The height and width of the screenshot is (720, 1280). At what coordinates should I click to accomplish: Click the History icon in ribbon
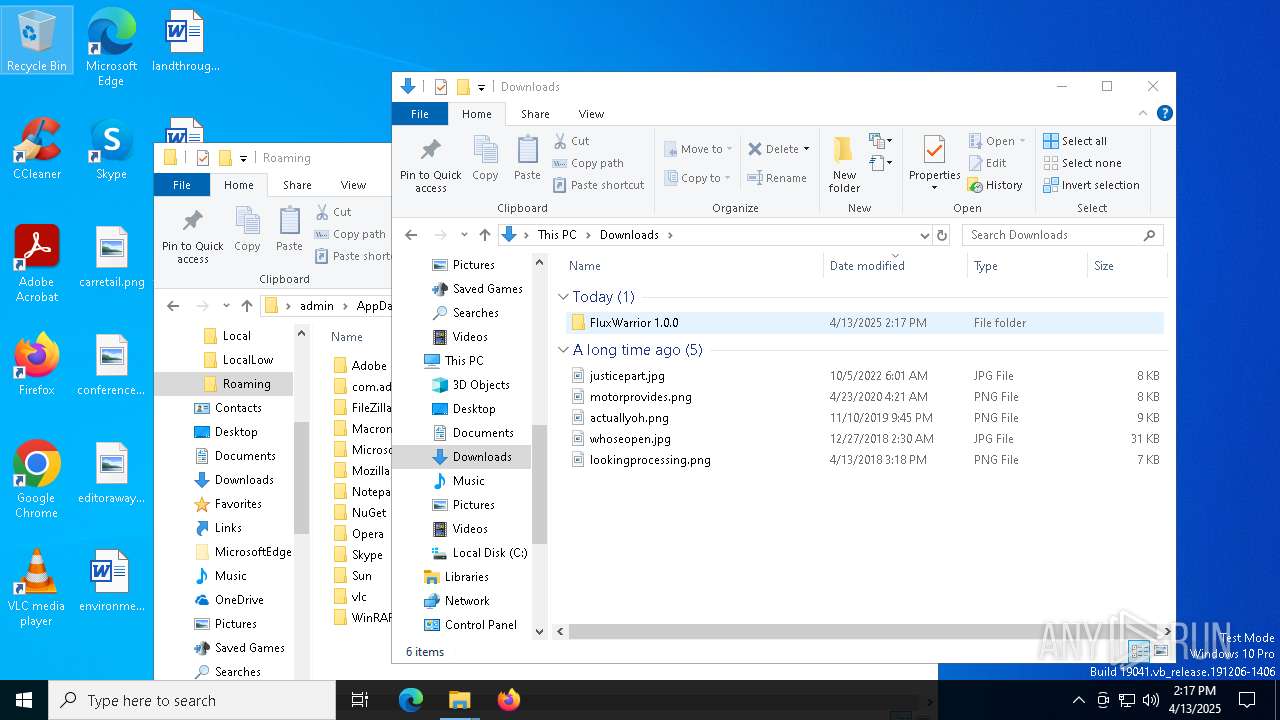995,185
